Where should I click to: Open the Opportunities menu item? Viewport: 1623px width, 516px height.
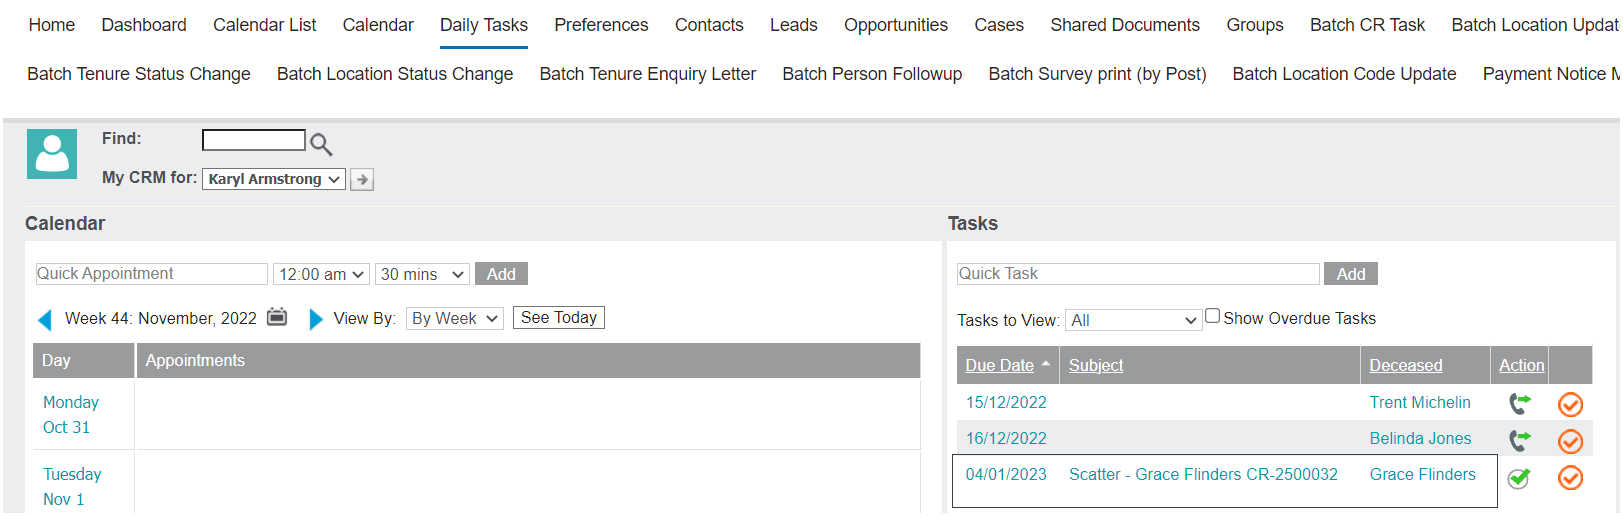coord(896,25)
